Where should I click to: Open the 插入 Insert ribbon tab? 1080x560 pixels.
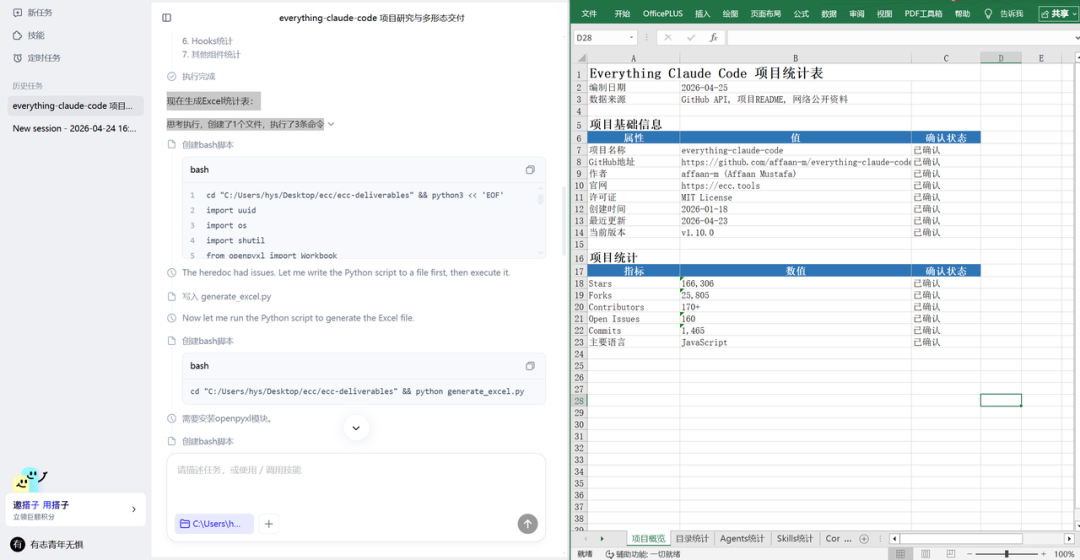pos(703,14)
